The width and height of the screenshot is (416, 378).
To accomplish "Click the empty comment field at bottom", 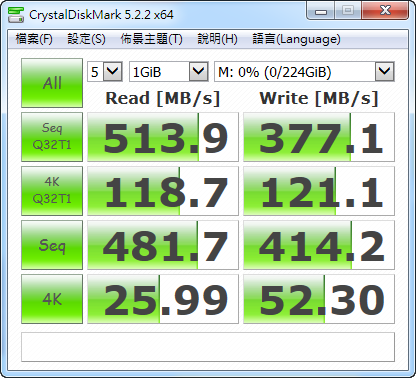I will pyautogui.click(x=208, y=347).
